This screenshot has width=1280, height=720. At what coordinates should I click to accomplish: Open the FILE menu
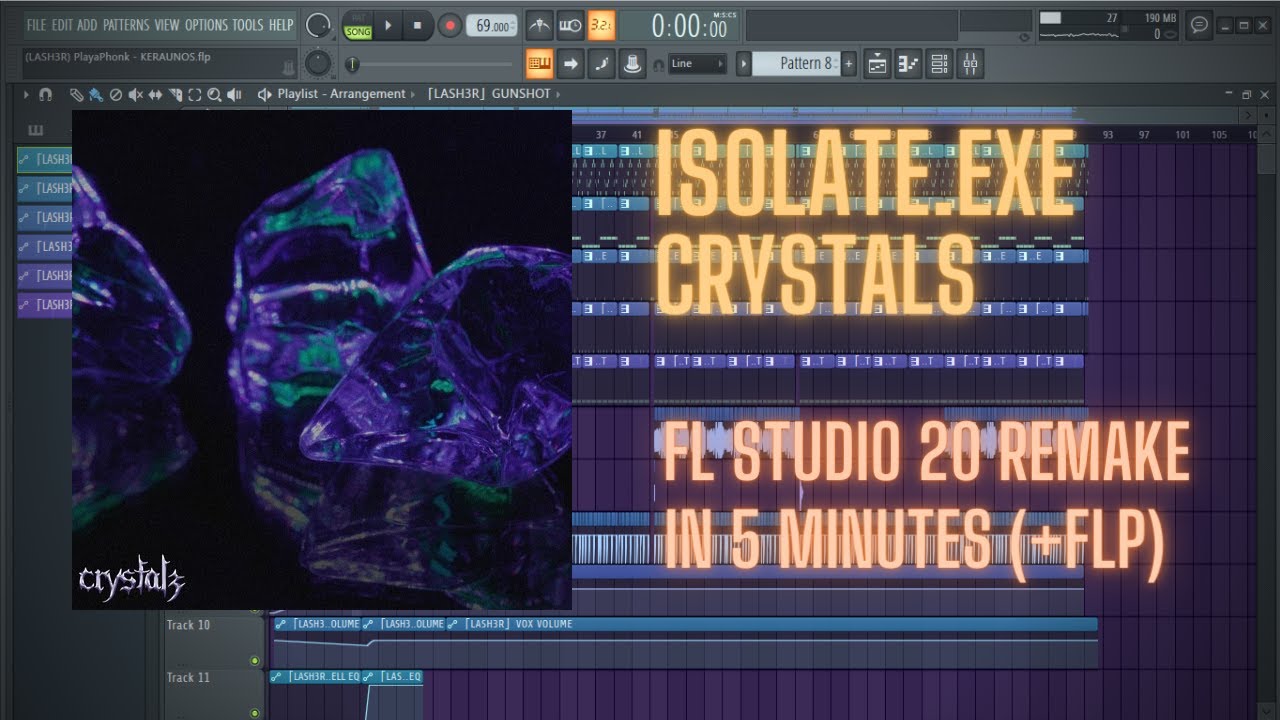point(36,25)
